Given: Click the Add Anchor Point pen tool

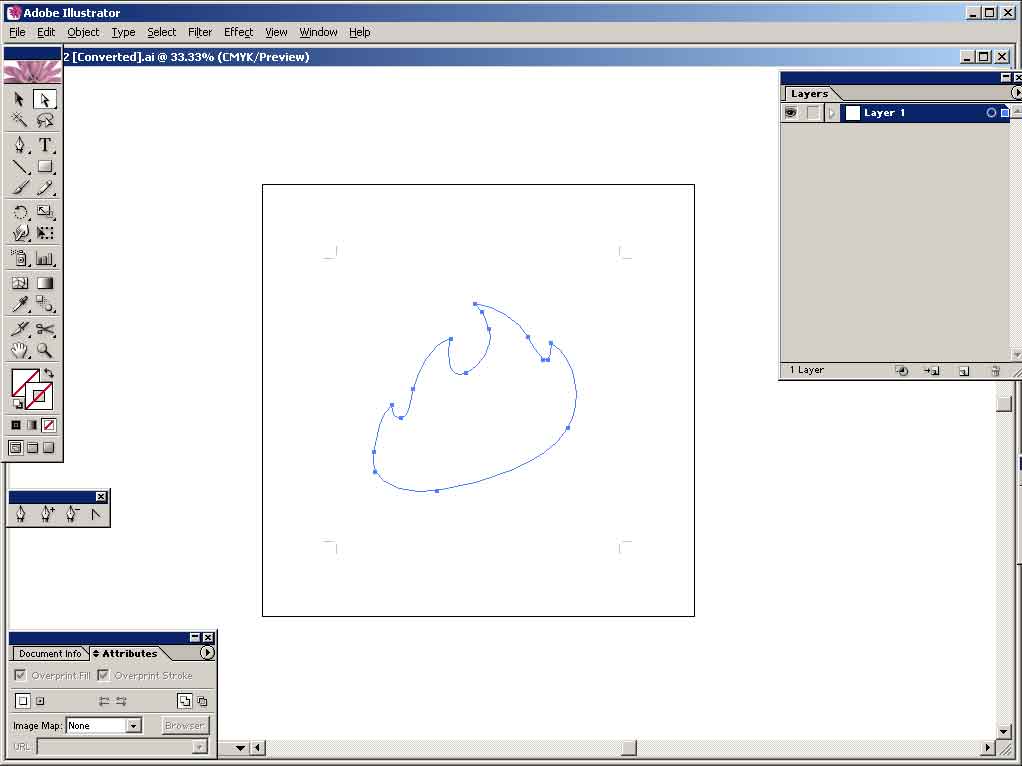Looking at the screenshot, I should [46, 514].
